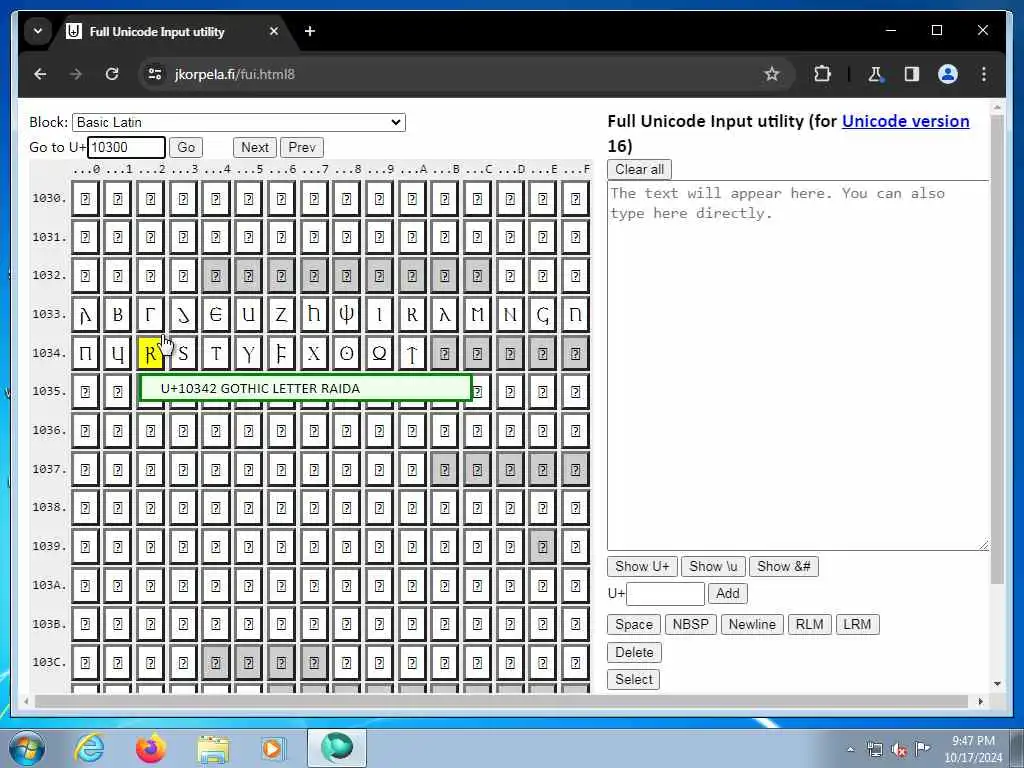Click the U+ code entry field beside Add
The width and height of the screenshot is (1024, 768).
point(665,594)
